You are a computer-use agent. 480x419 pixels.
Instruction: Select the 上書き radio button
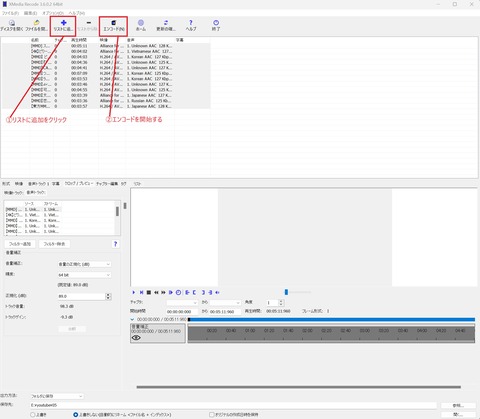coord(33,415)
